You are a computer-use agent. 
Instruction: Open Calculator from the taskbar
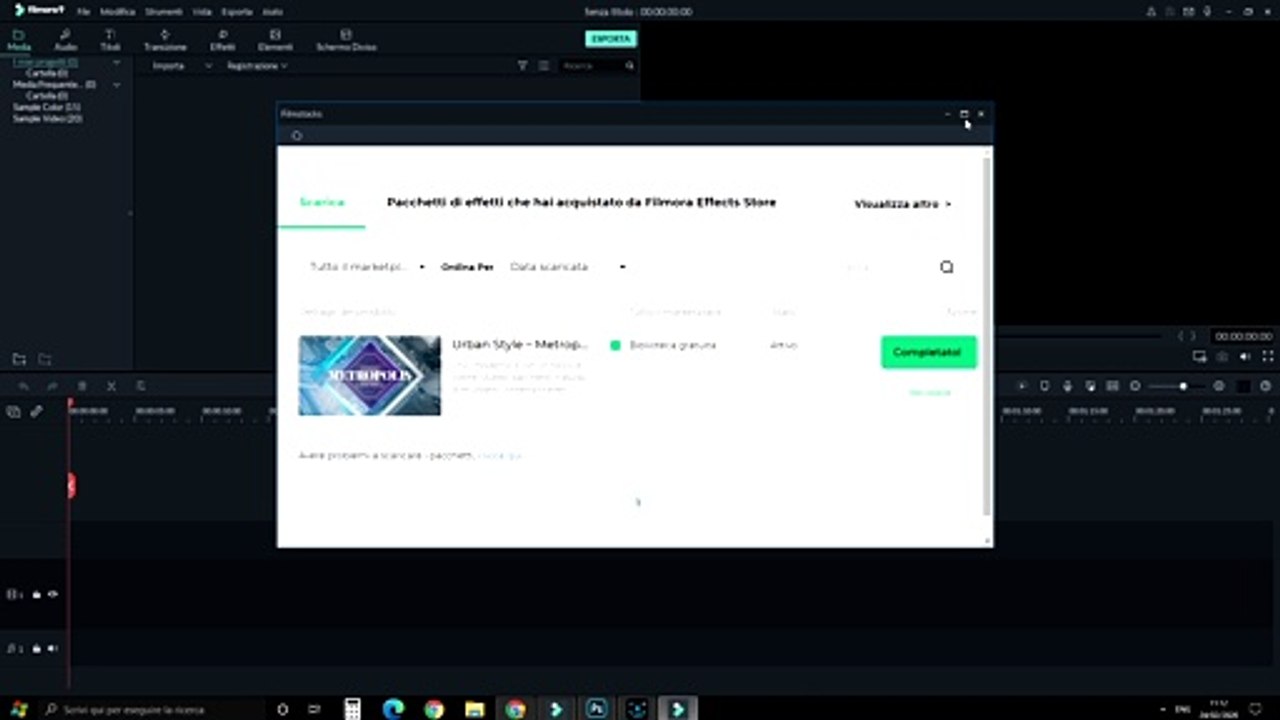[352, 709]
